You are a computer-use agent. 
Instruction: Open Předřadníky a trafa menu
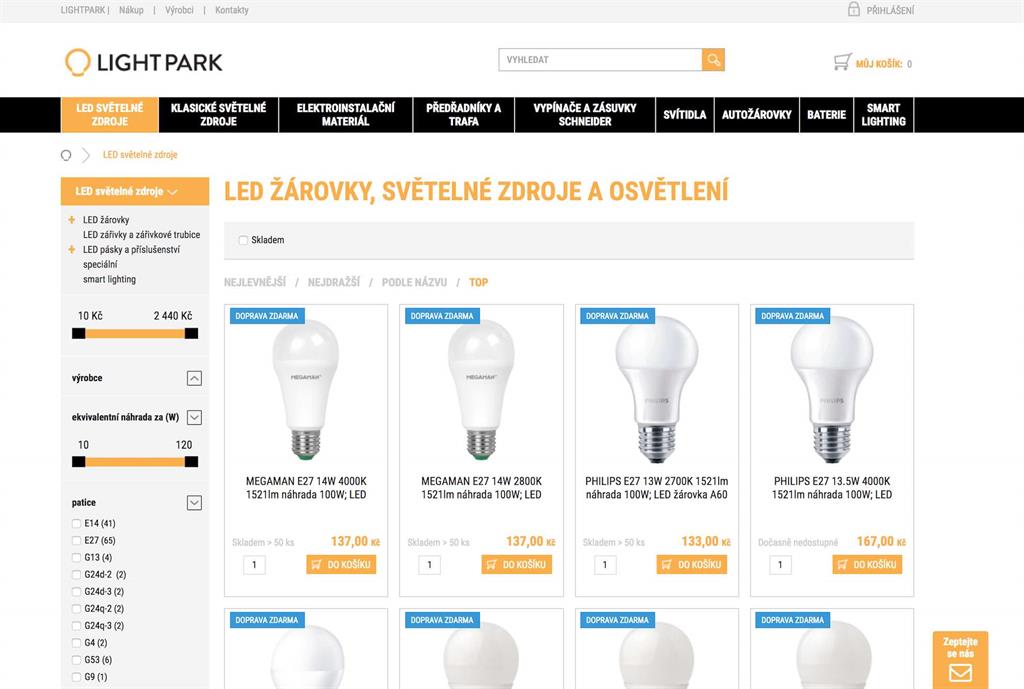464,115
